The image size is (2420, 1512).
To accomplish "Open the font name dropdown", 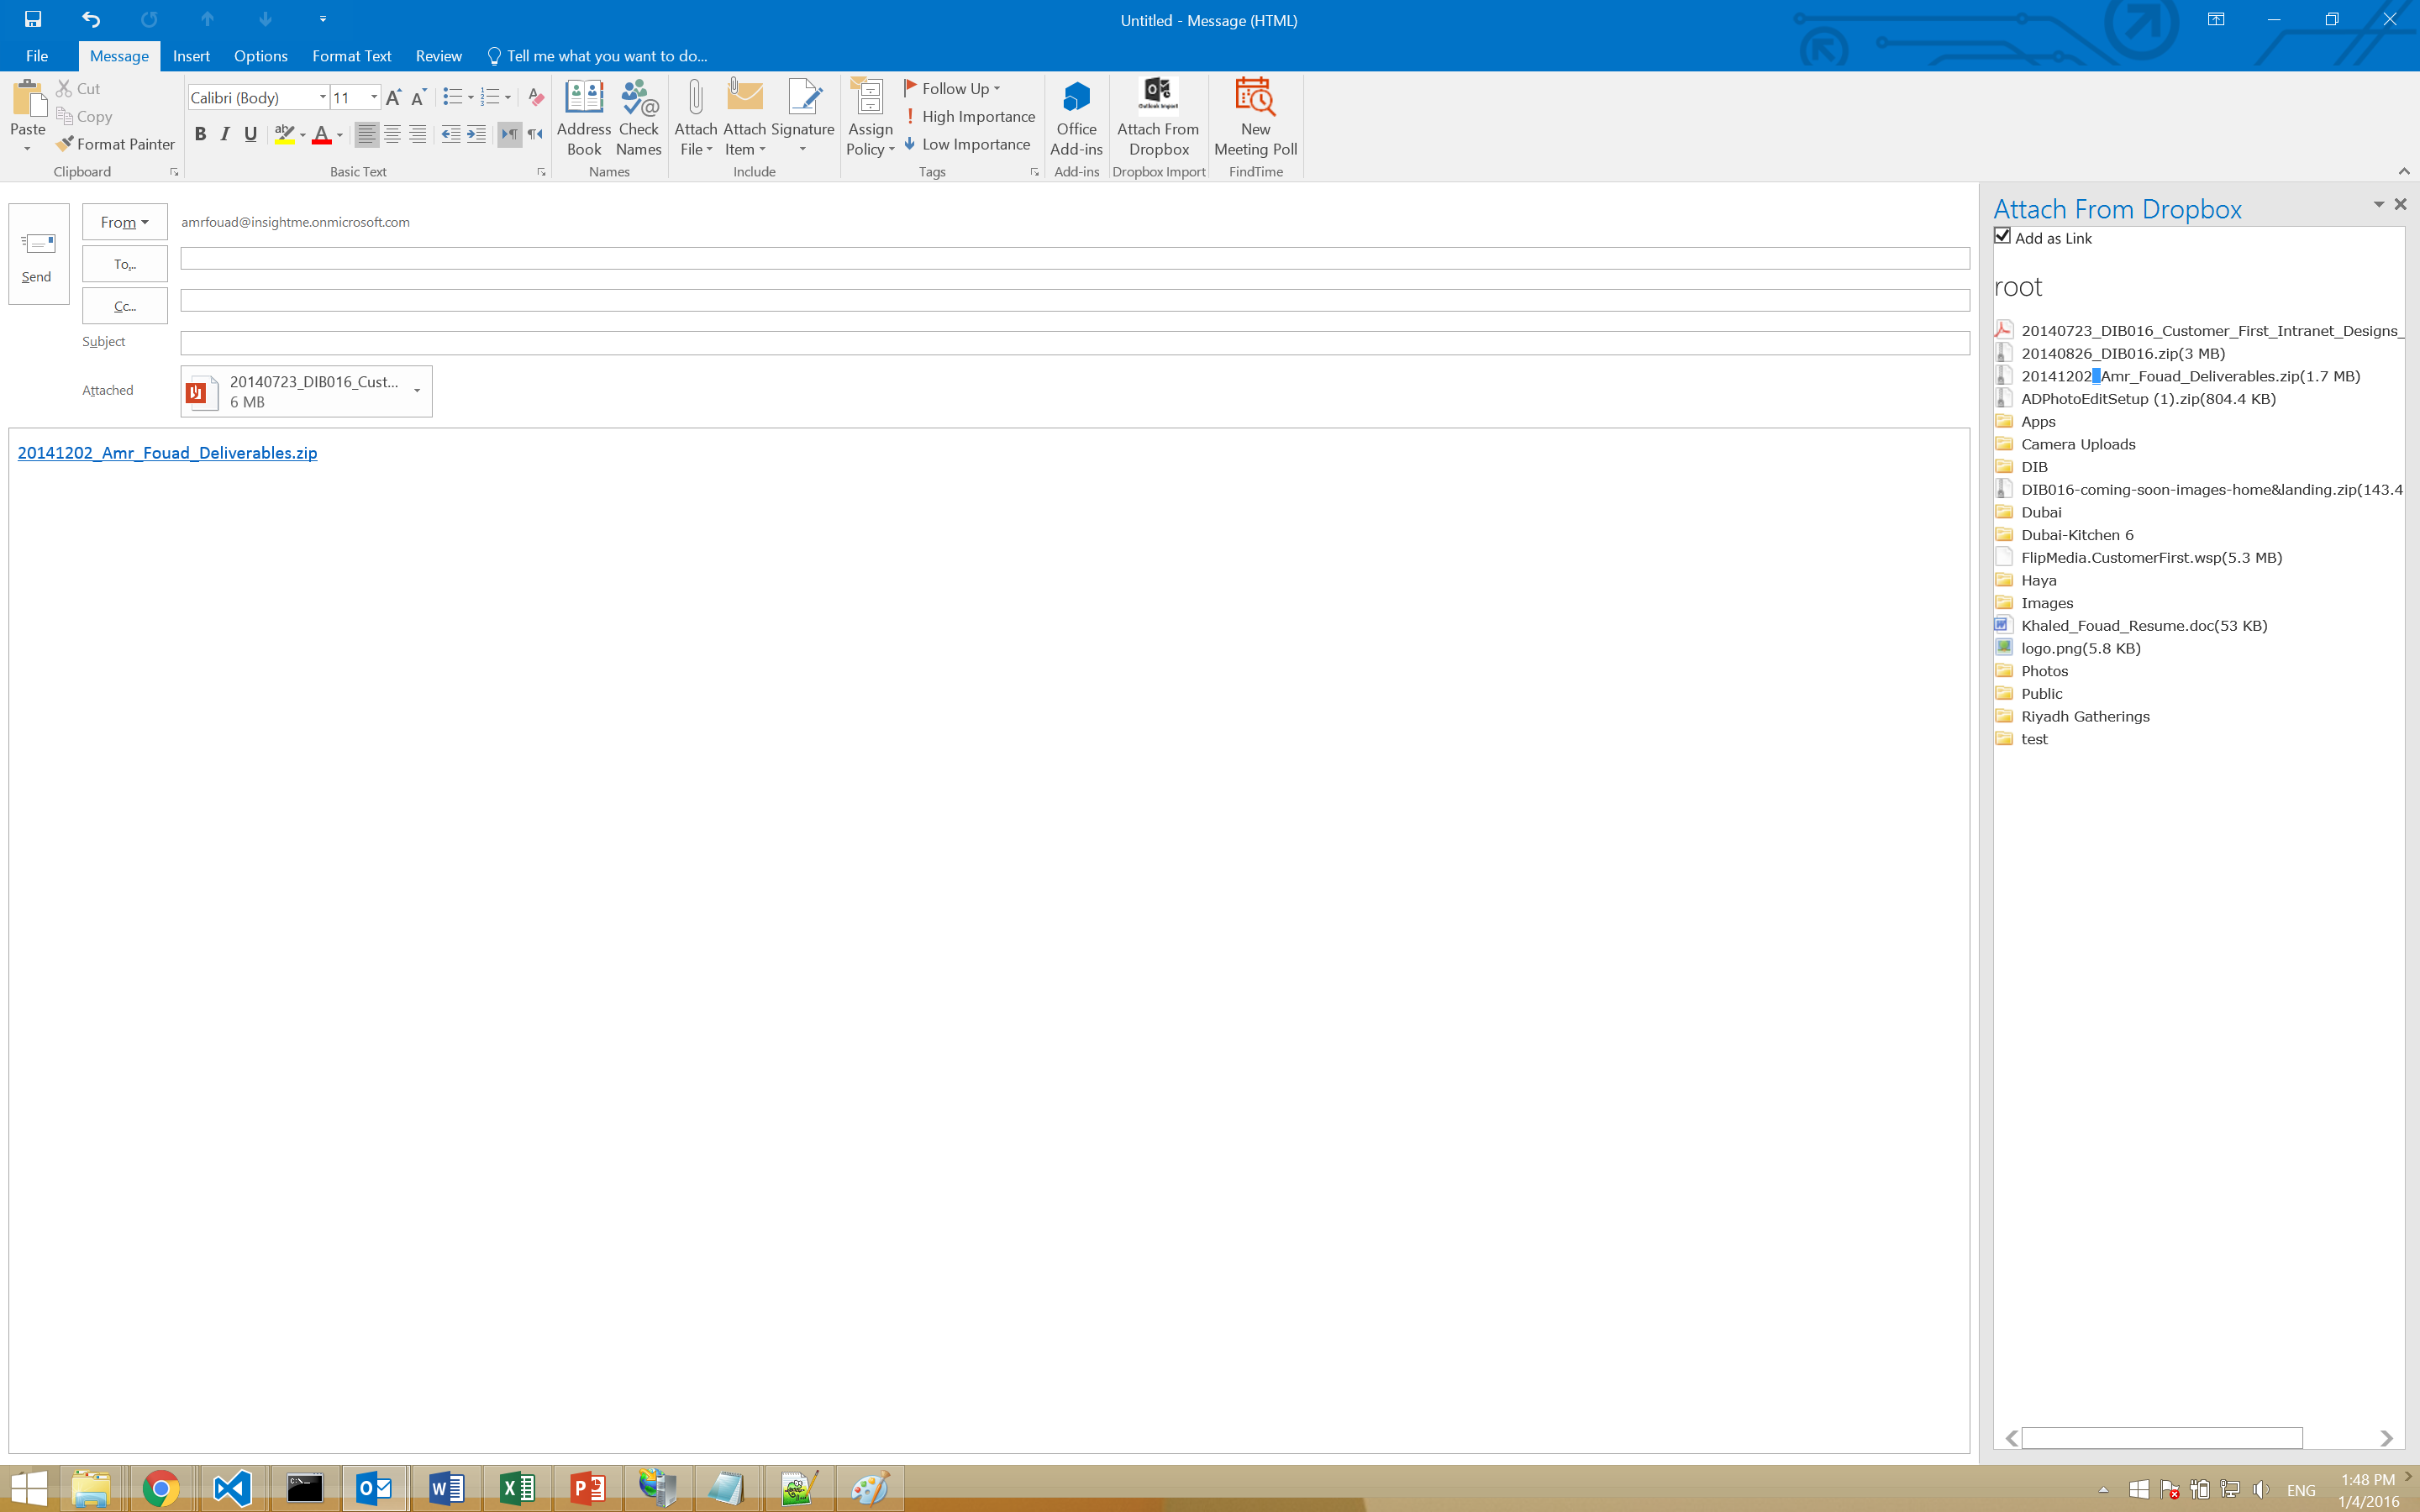I will click(322, 97).
